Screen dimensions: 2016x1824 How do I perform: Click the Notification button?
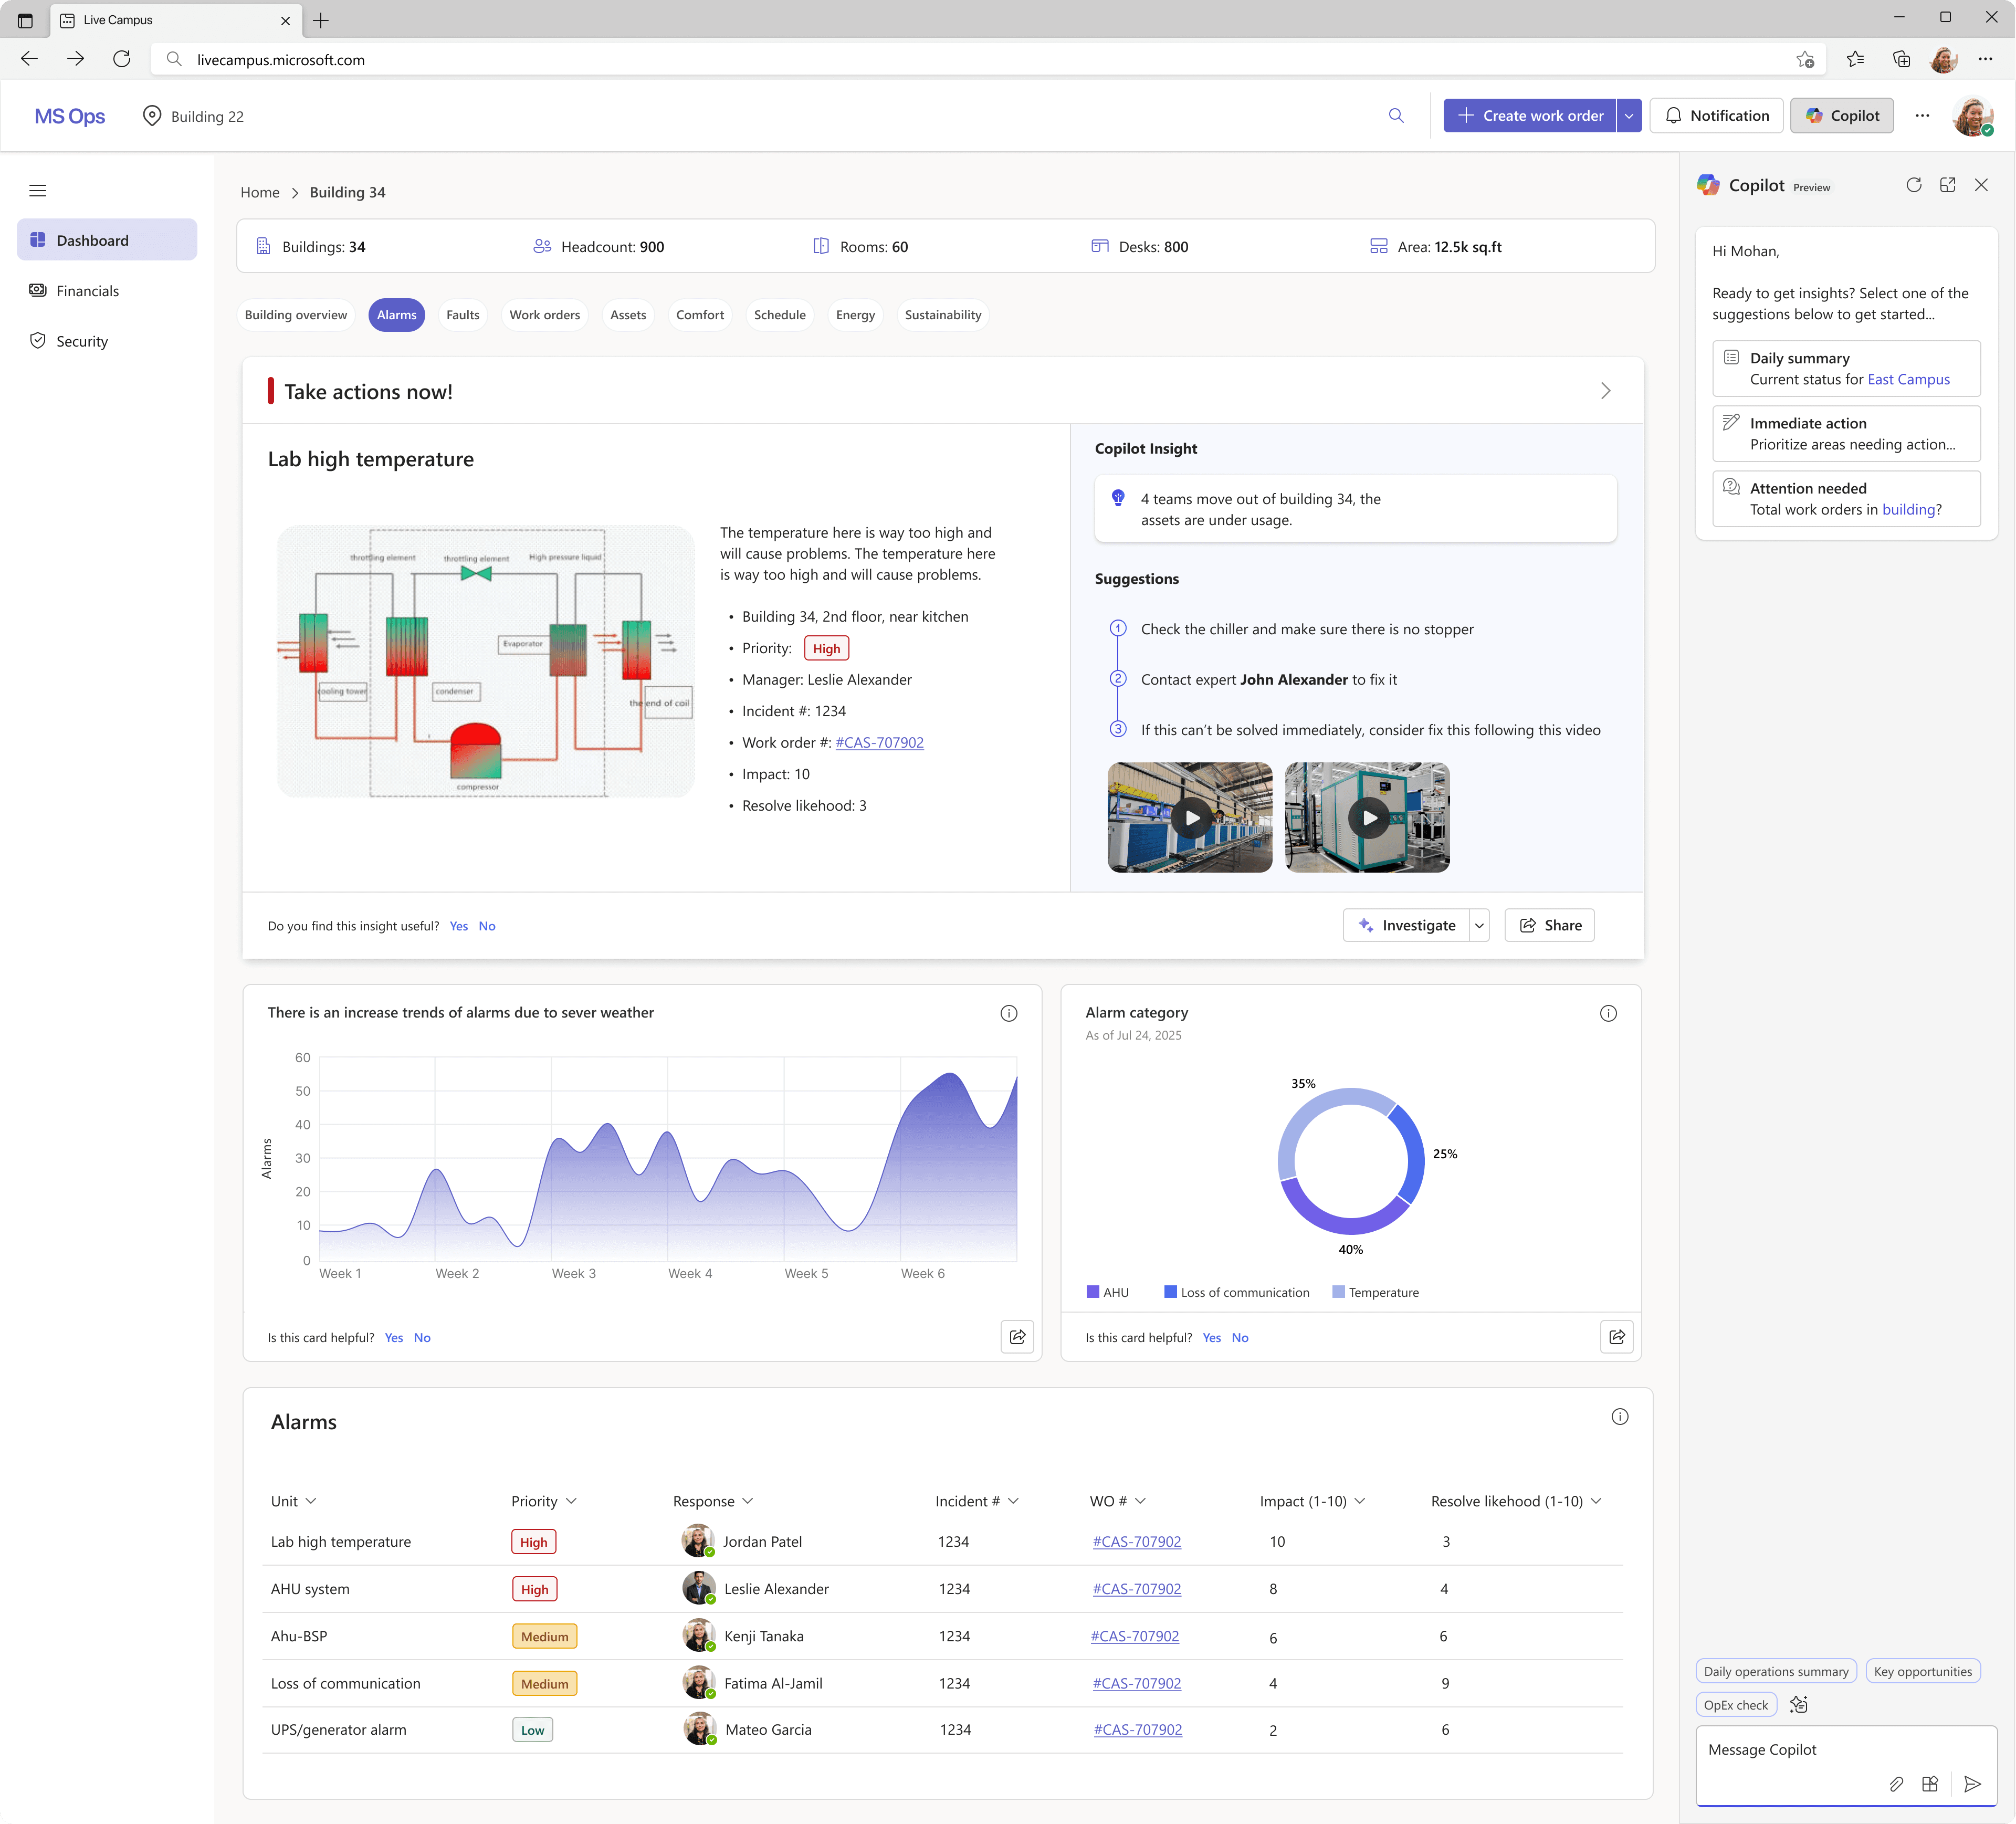point(1716,116)
